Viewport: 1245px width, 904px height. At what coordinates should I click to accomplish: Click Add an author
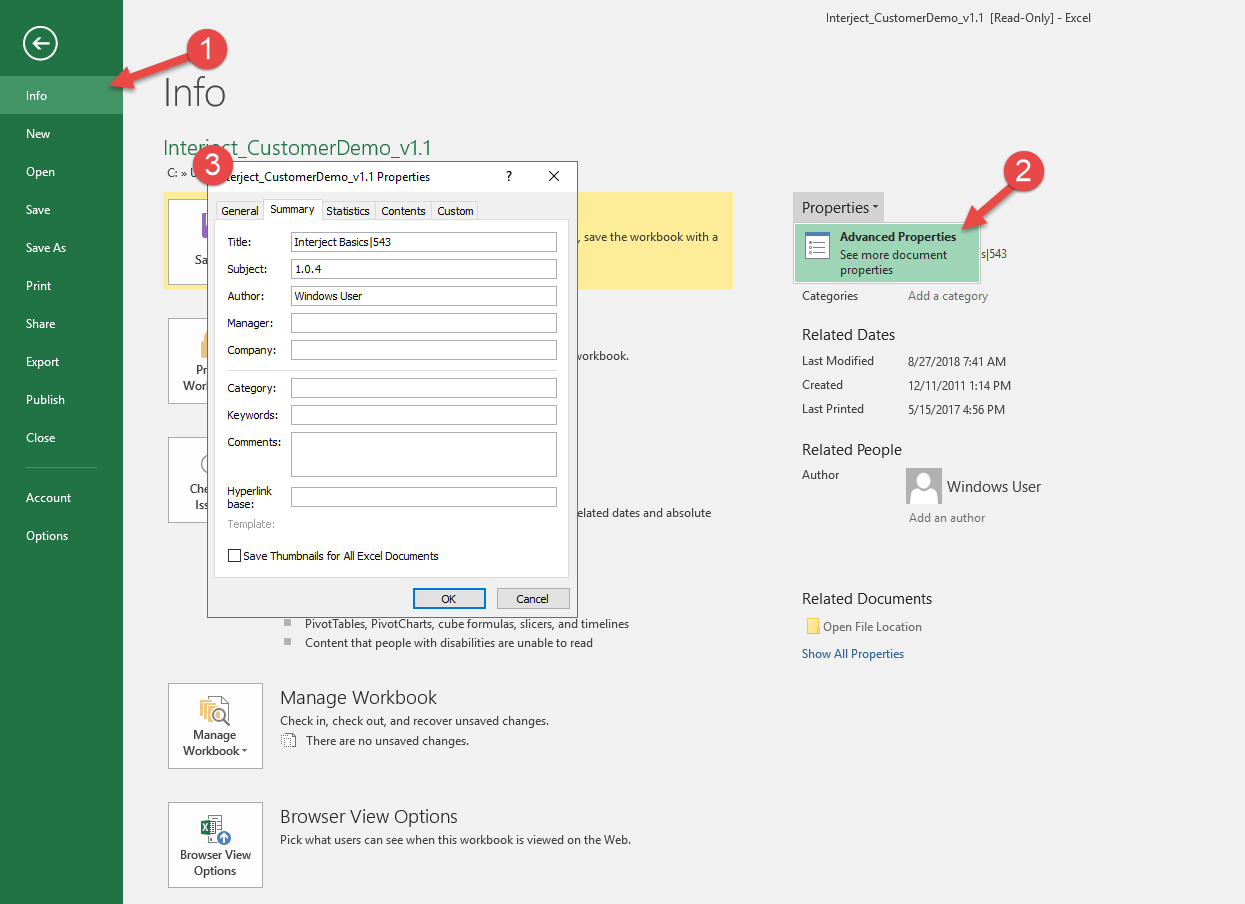pyautogui.click(x=947, y=518)
